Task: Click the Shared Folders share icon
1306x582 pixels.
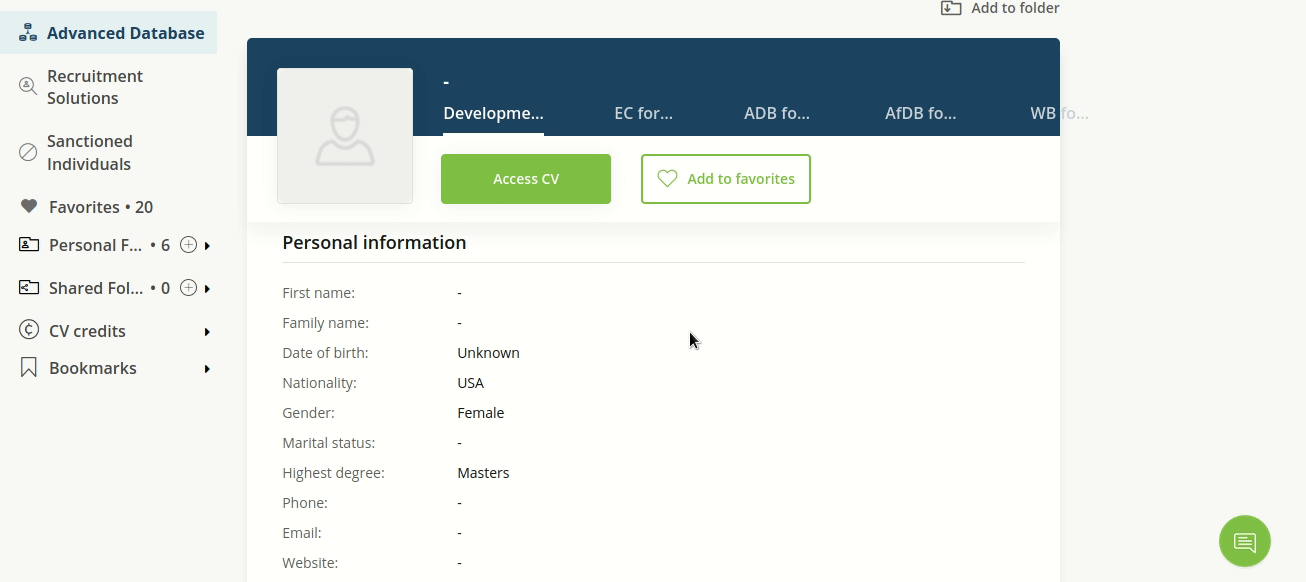Action: coord(29,288)
